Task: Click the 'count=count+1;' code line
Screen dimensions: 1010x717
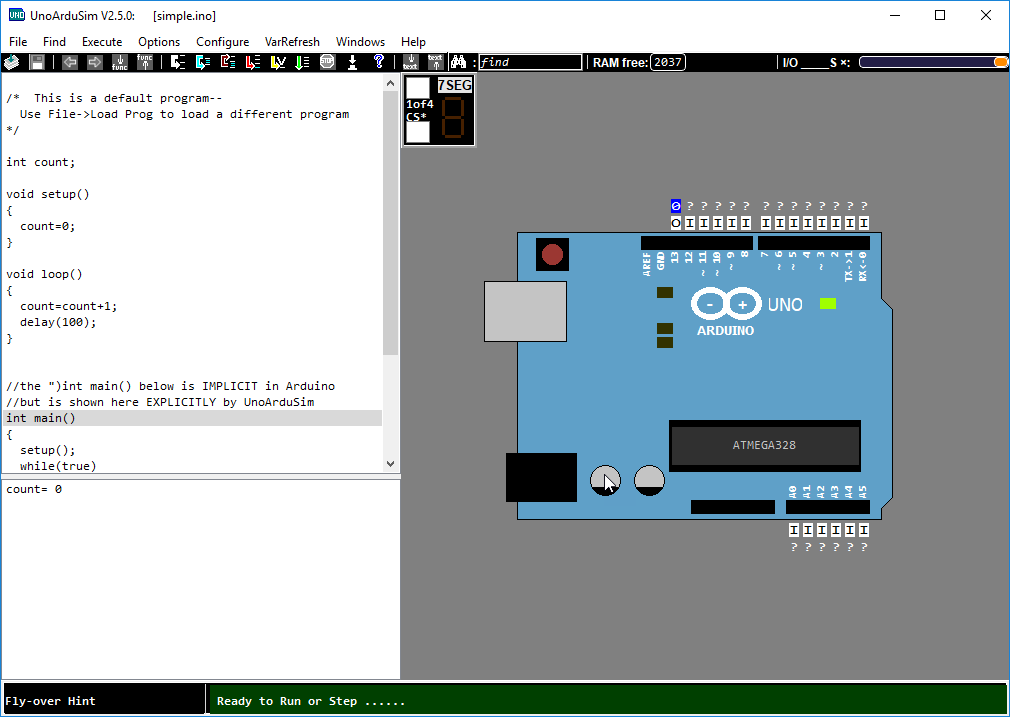Action: pos(68,306)
